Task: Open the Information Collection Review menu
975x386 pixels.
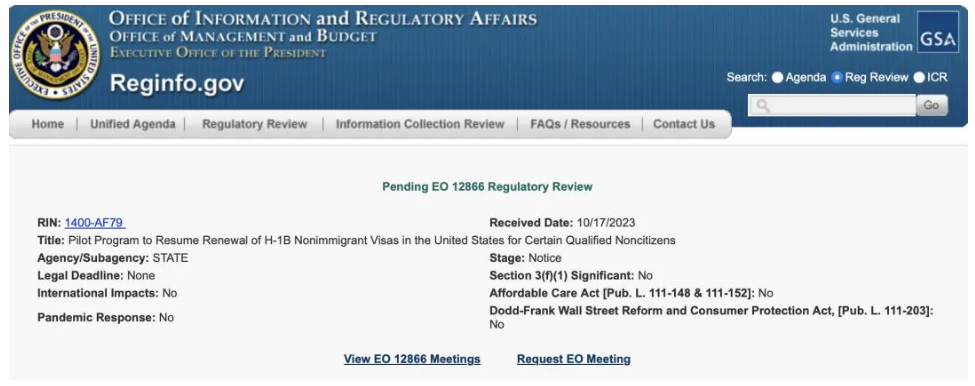Action: coord(420,124)
